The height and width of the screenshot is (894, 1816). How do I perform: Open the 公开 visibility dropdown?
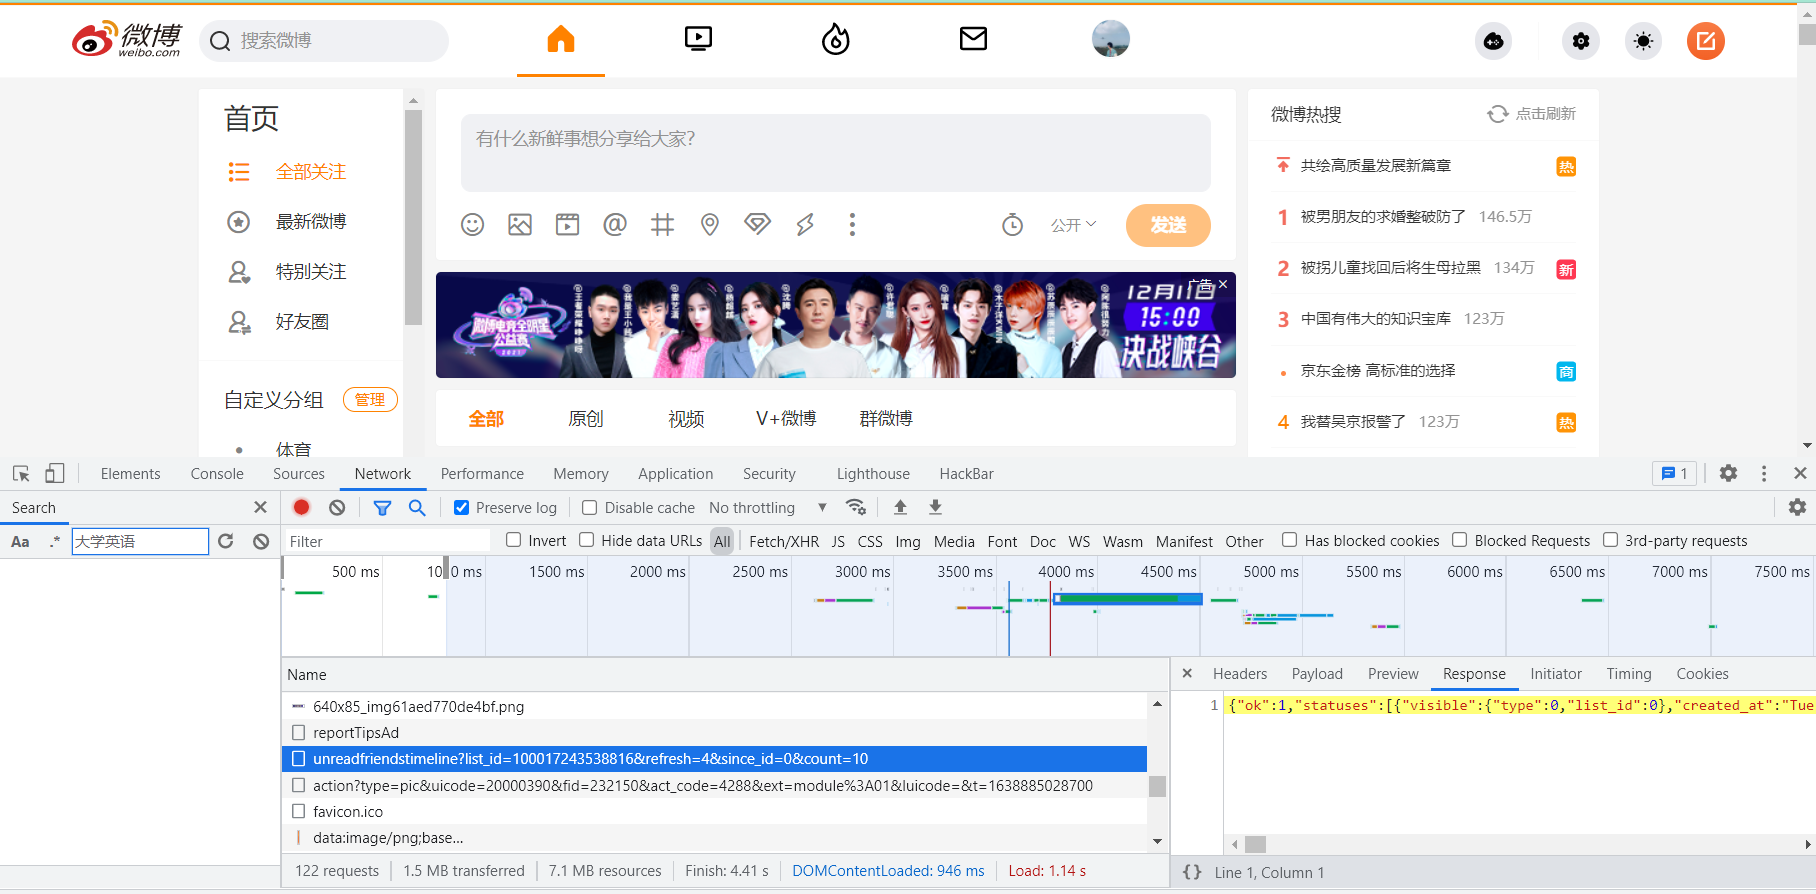tap(1073, 225)
